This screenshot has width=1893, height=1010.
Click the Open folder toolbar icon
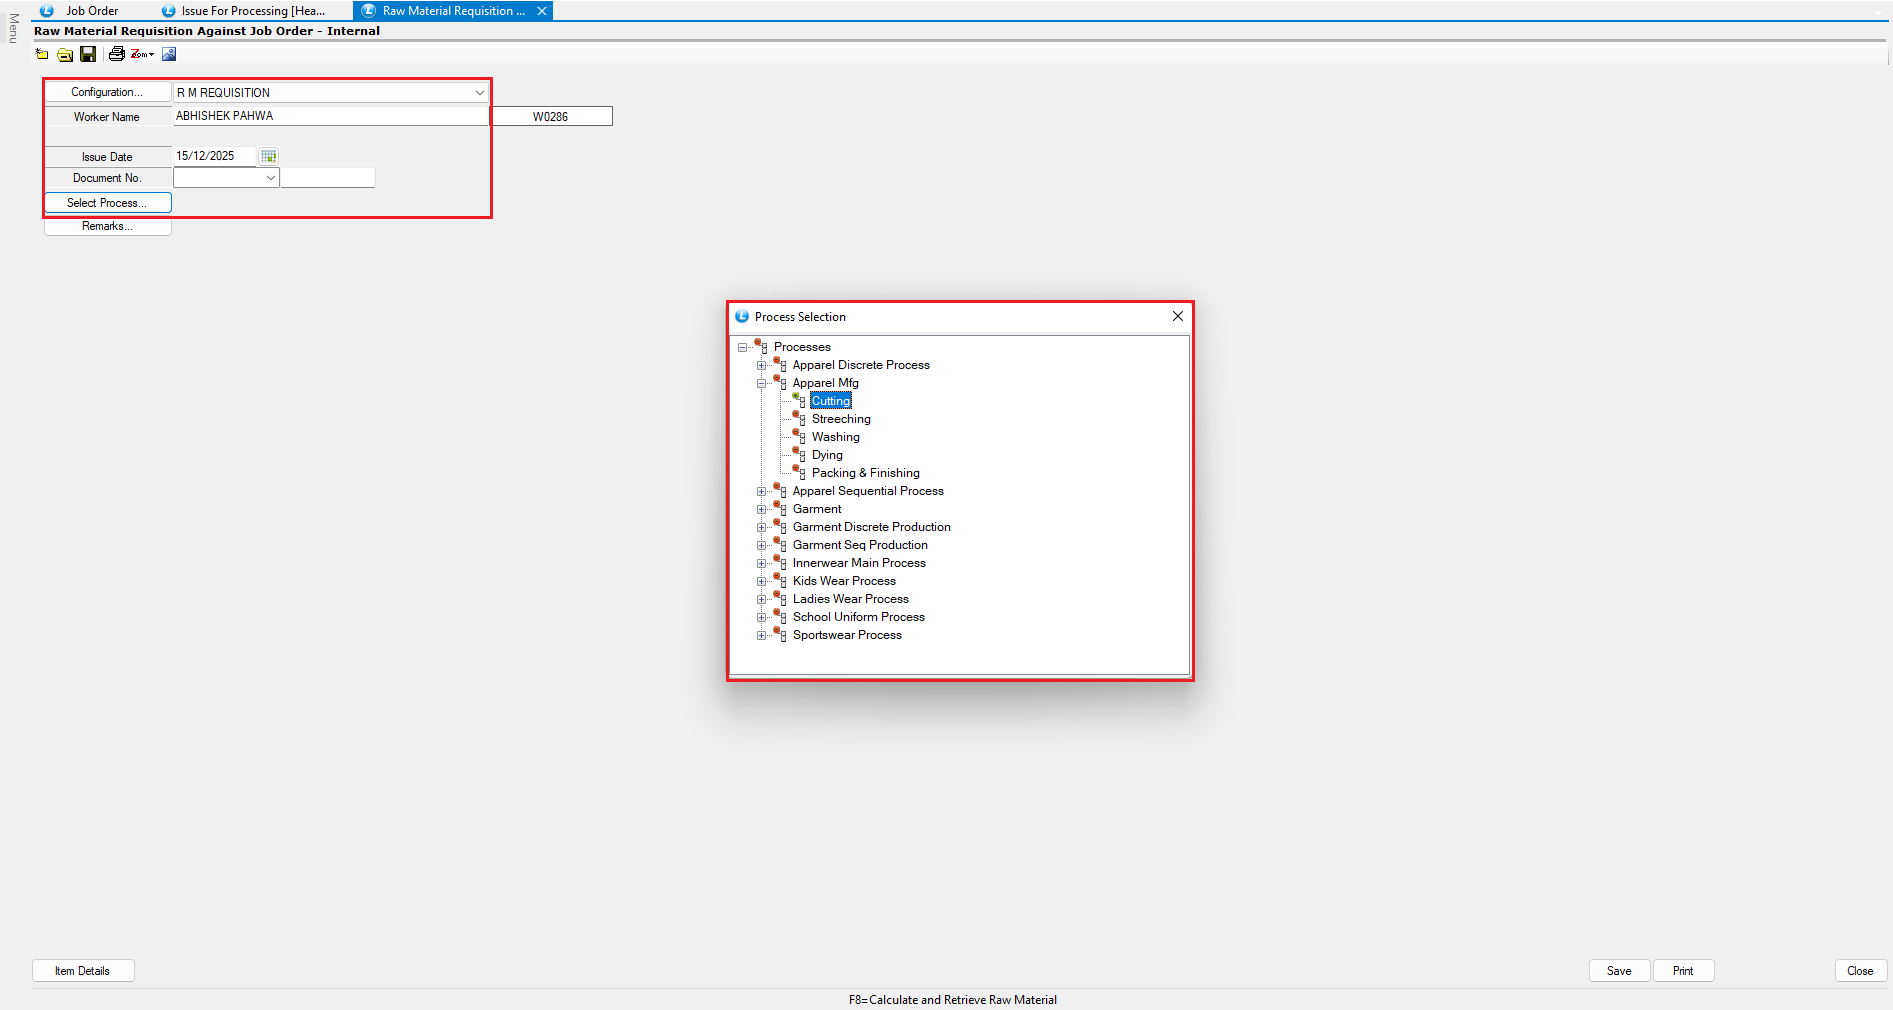pos(65,54)
